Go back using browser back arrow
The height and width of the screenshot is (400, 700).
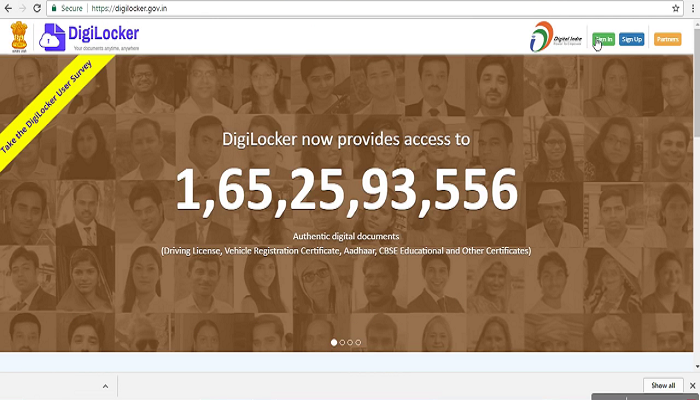(7, 7)
